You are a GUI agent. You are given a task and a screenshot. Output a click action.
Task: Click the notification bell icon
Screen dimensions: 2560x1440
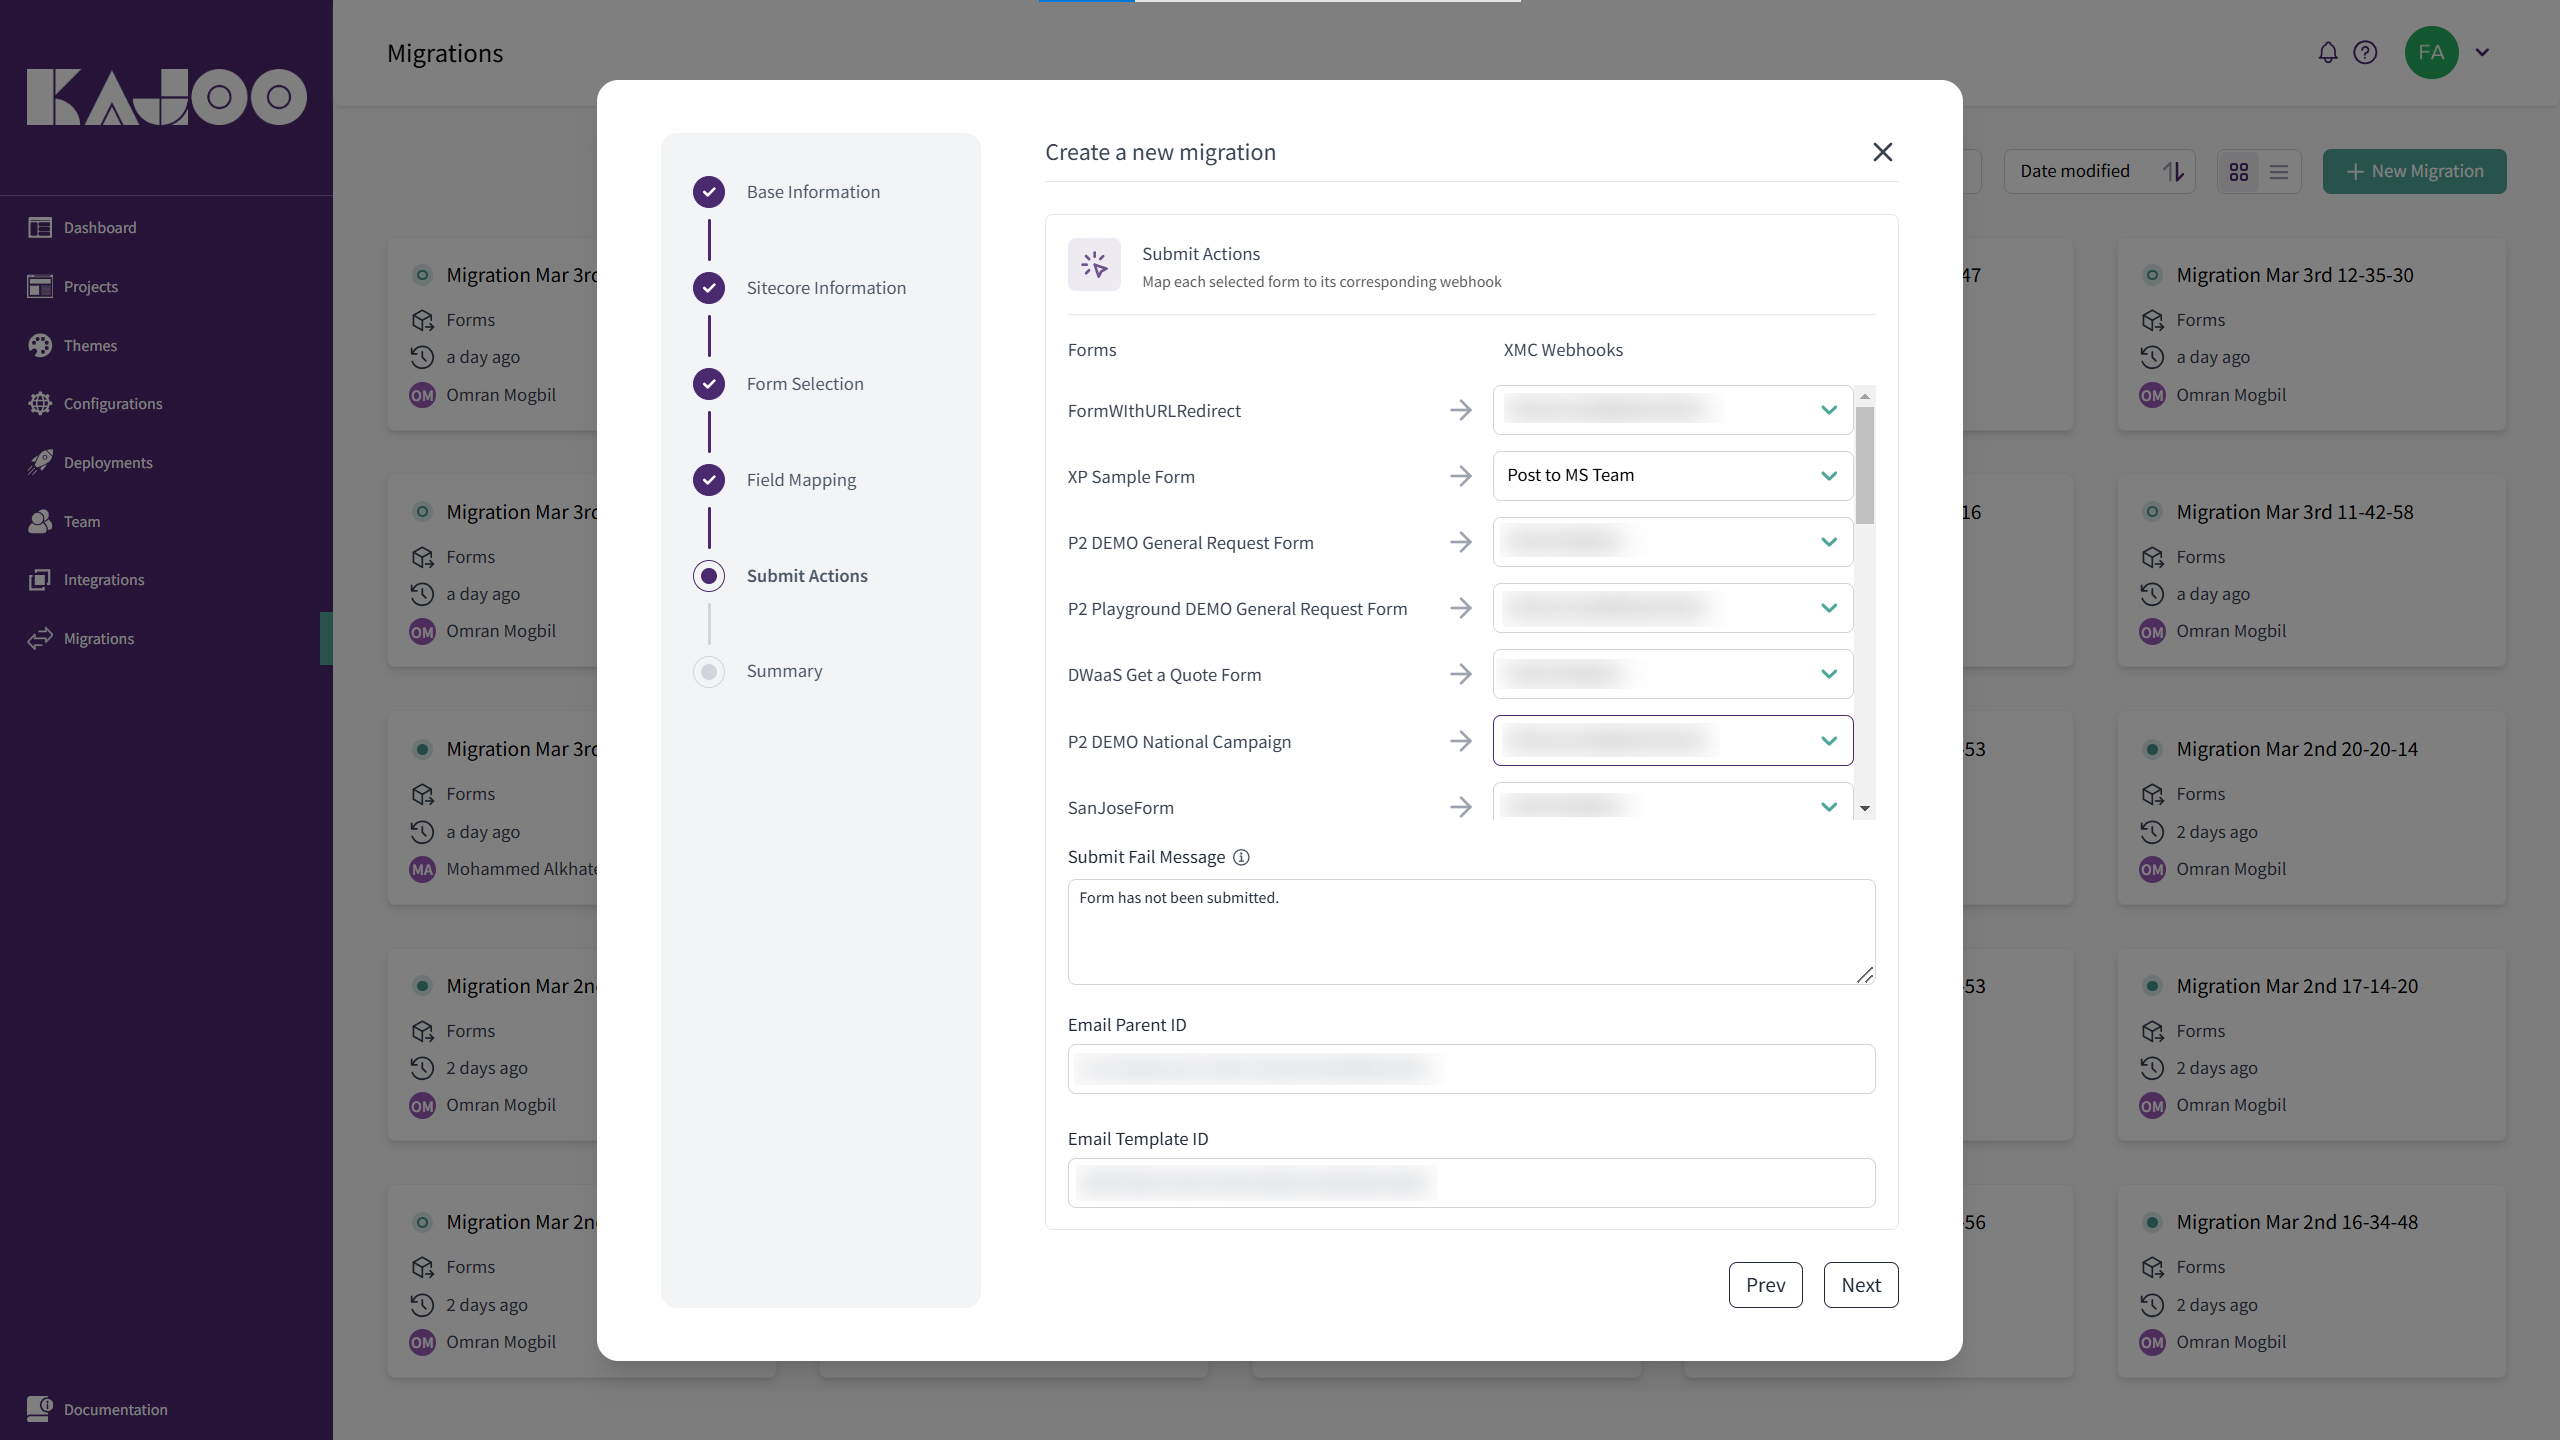click(x=2327, y=53)
